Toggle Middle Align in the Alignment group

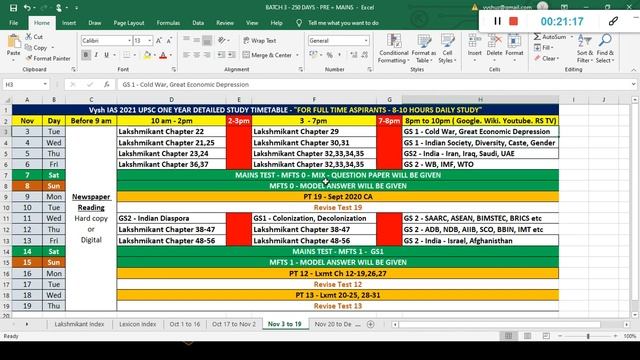pos(197,40)
